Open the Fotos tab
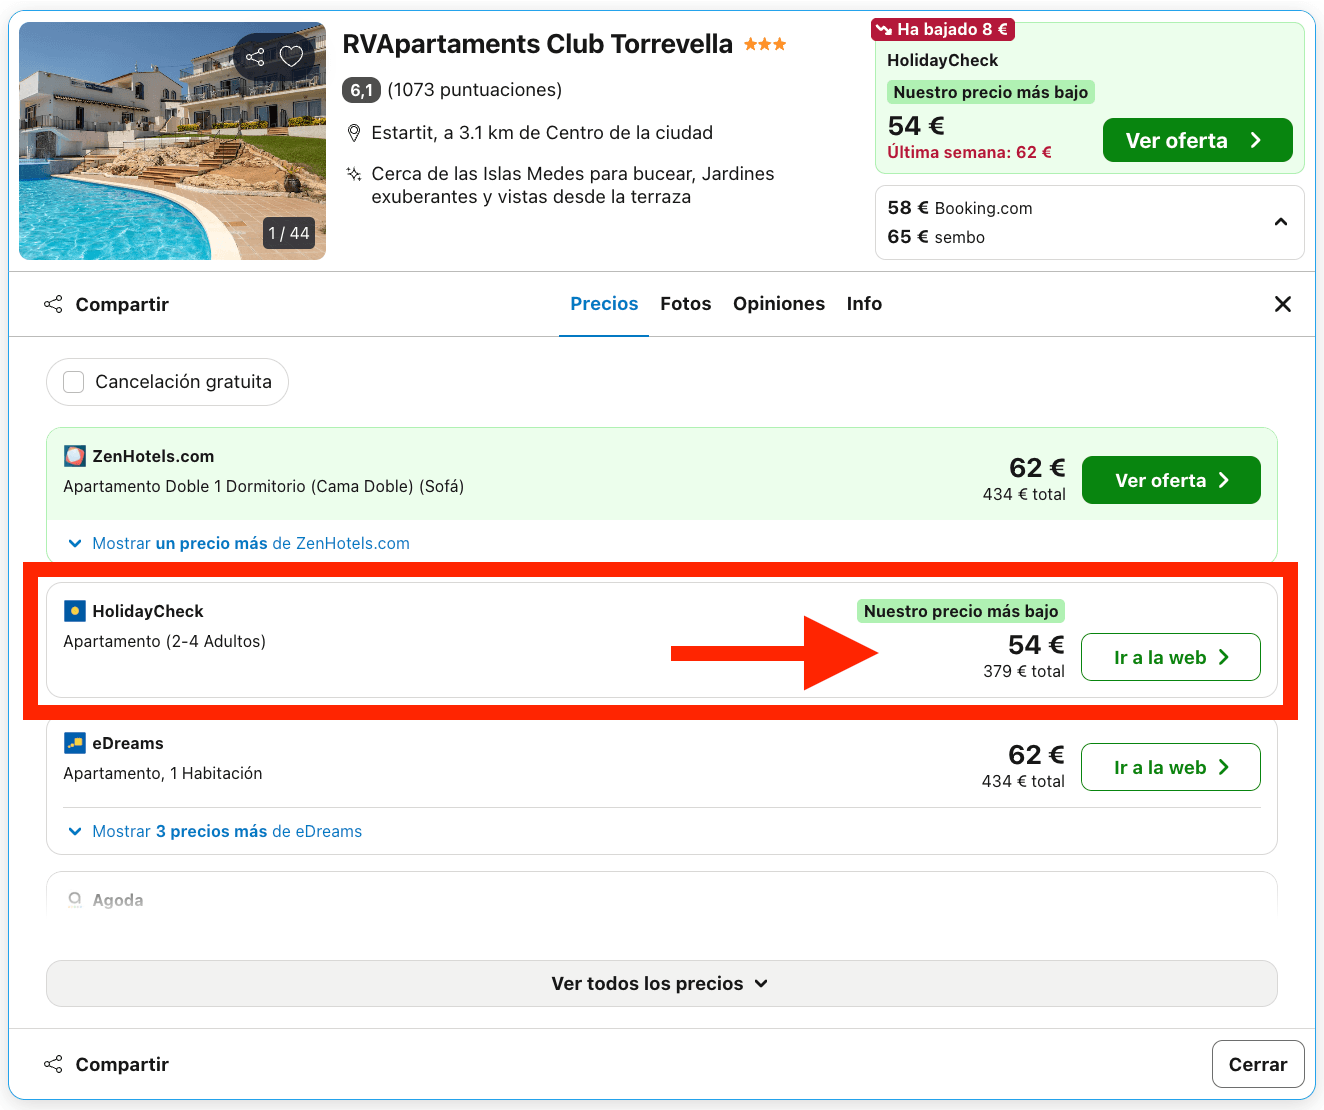The height and width of the screenshot is (1110, 1324). [686, 304]
